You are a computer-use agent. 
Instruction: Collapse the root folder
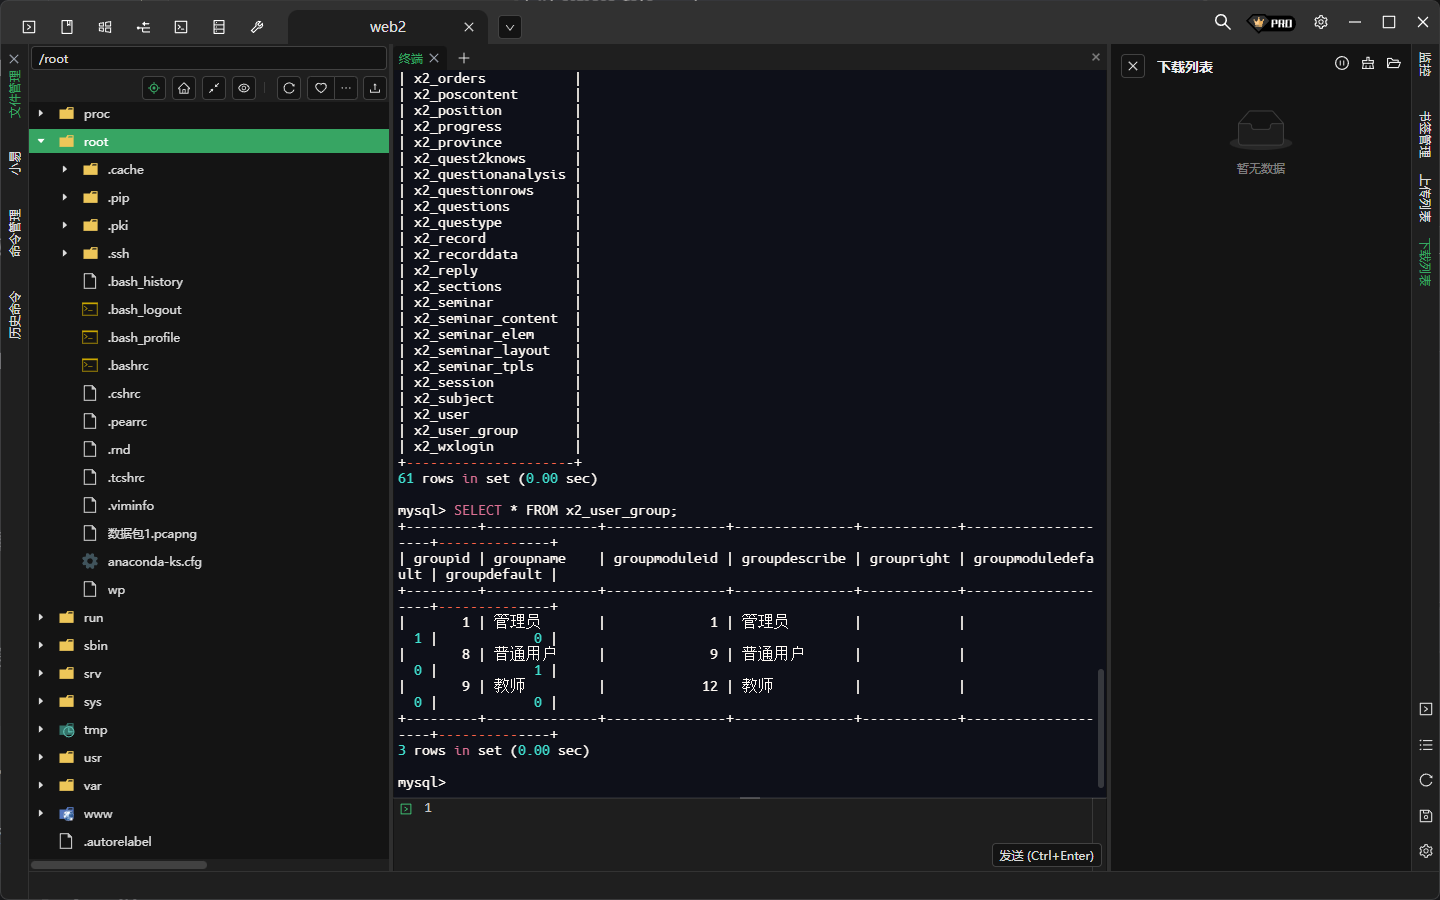(x=41, y=142)
